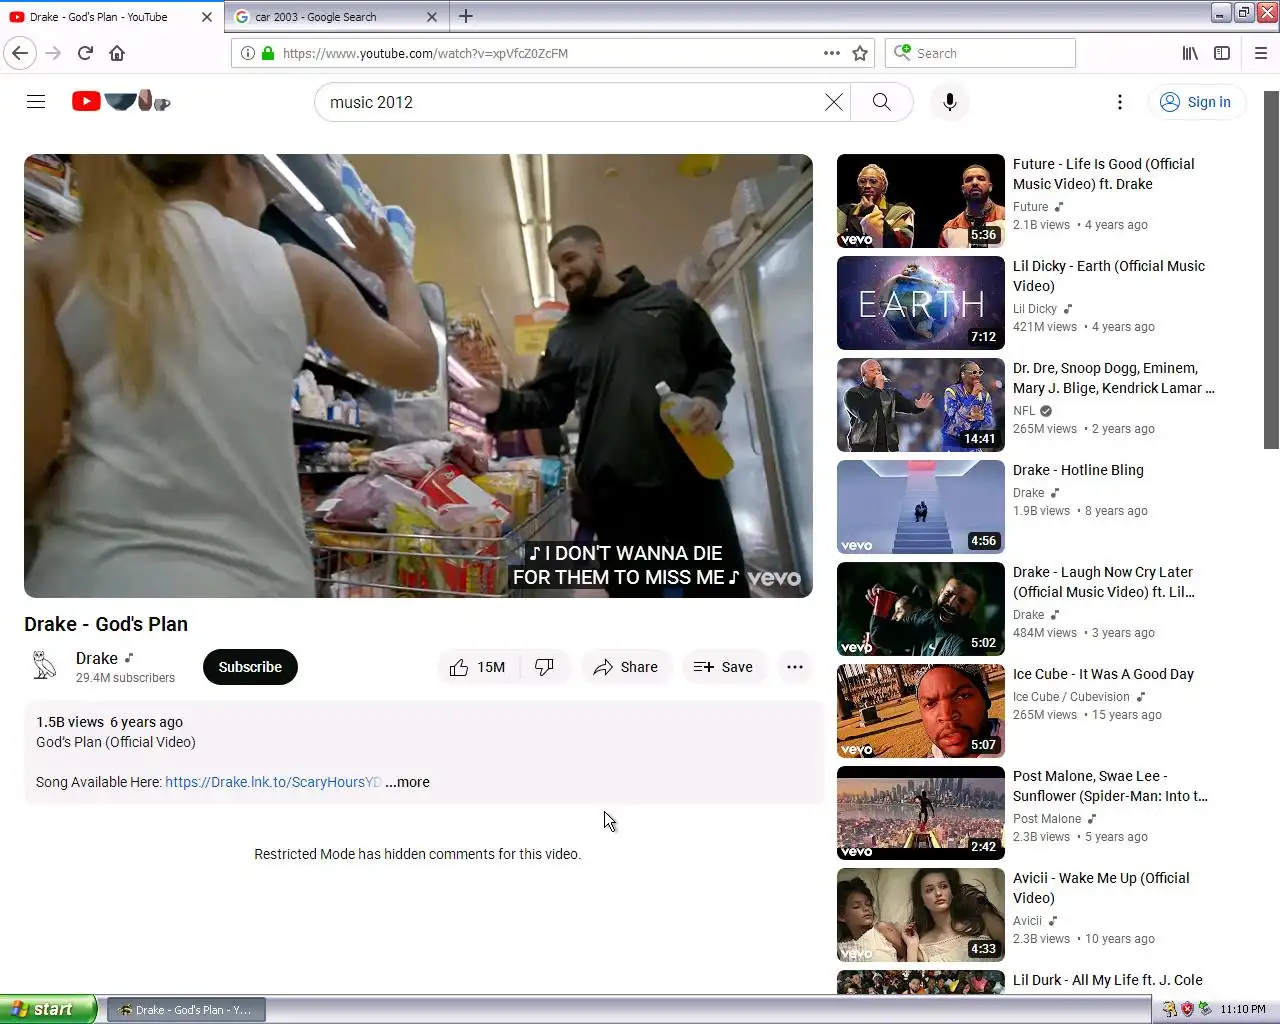Open the YouTube hamburger guide menu
Screen dimensions: 1280x1024
[36, 101]
